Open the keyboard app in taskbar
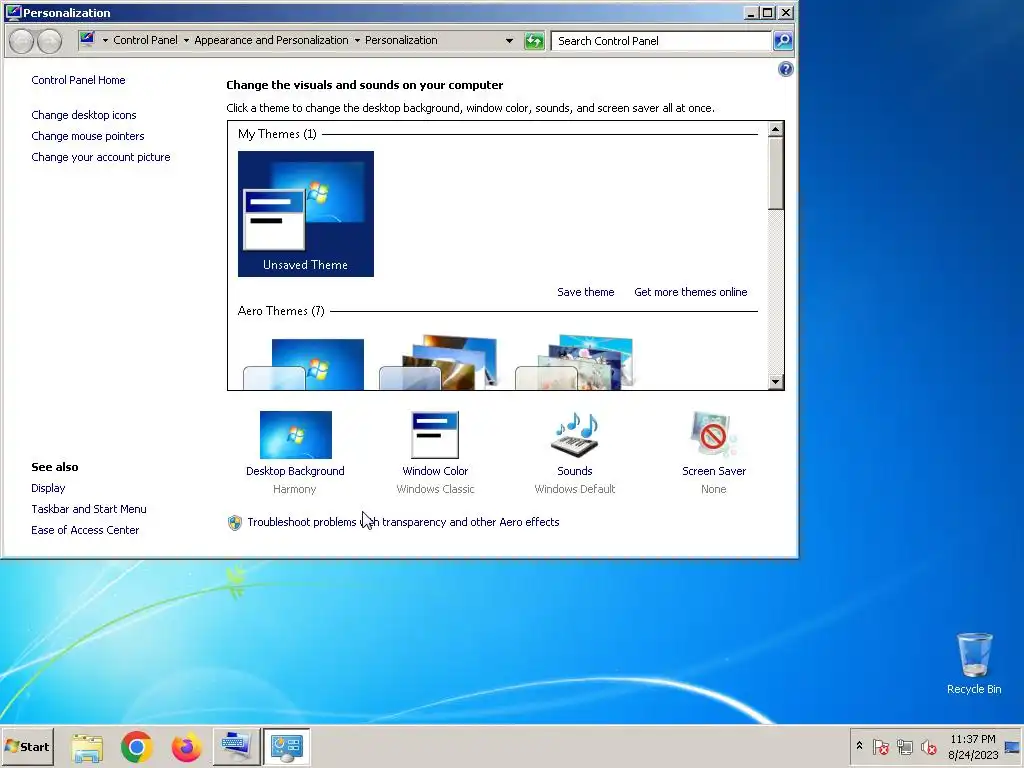Viewport: 1024px width, 768px height. click(x=236, y=746)
